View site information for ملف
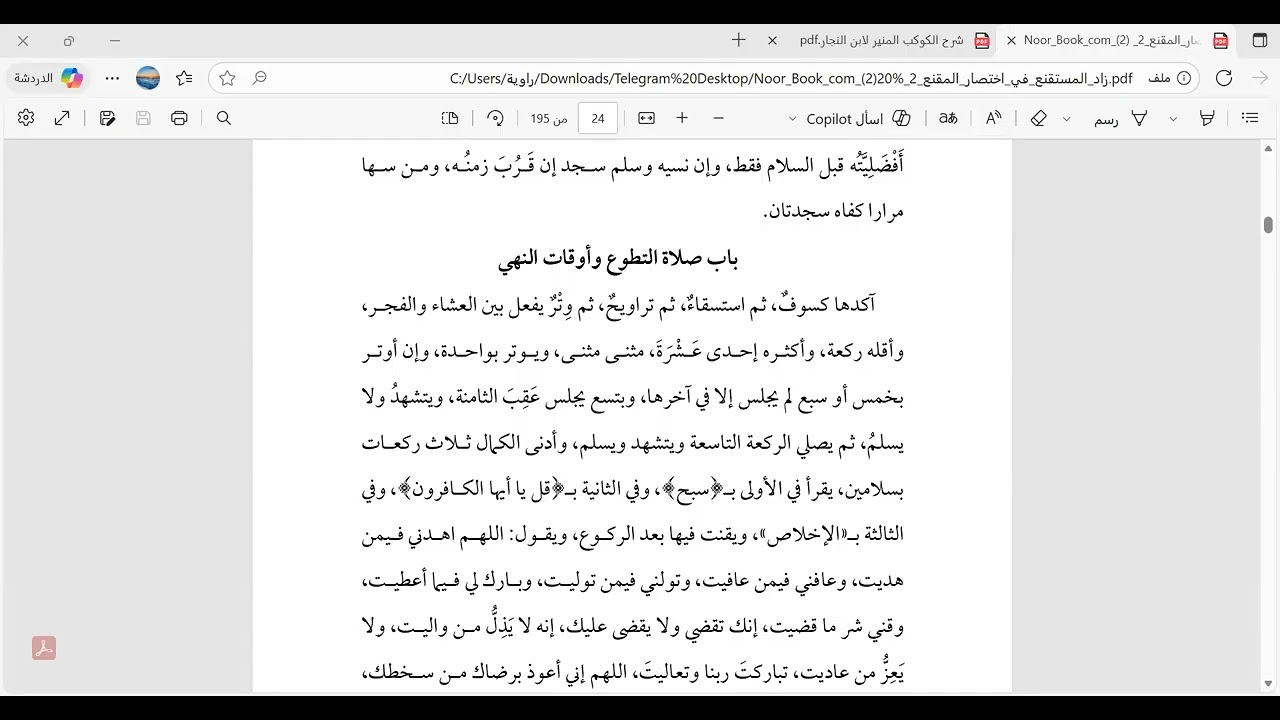 coord(1171,78)
